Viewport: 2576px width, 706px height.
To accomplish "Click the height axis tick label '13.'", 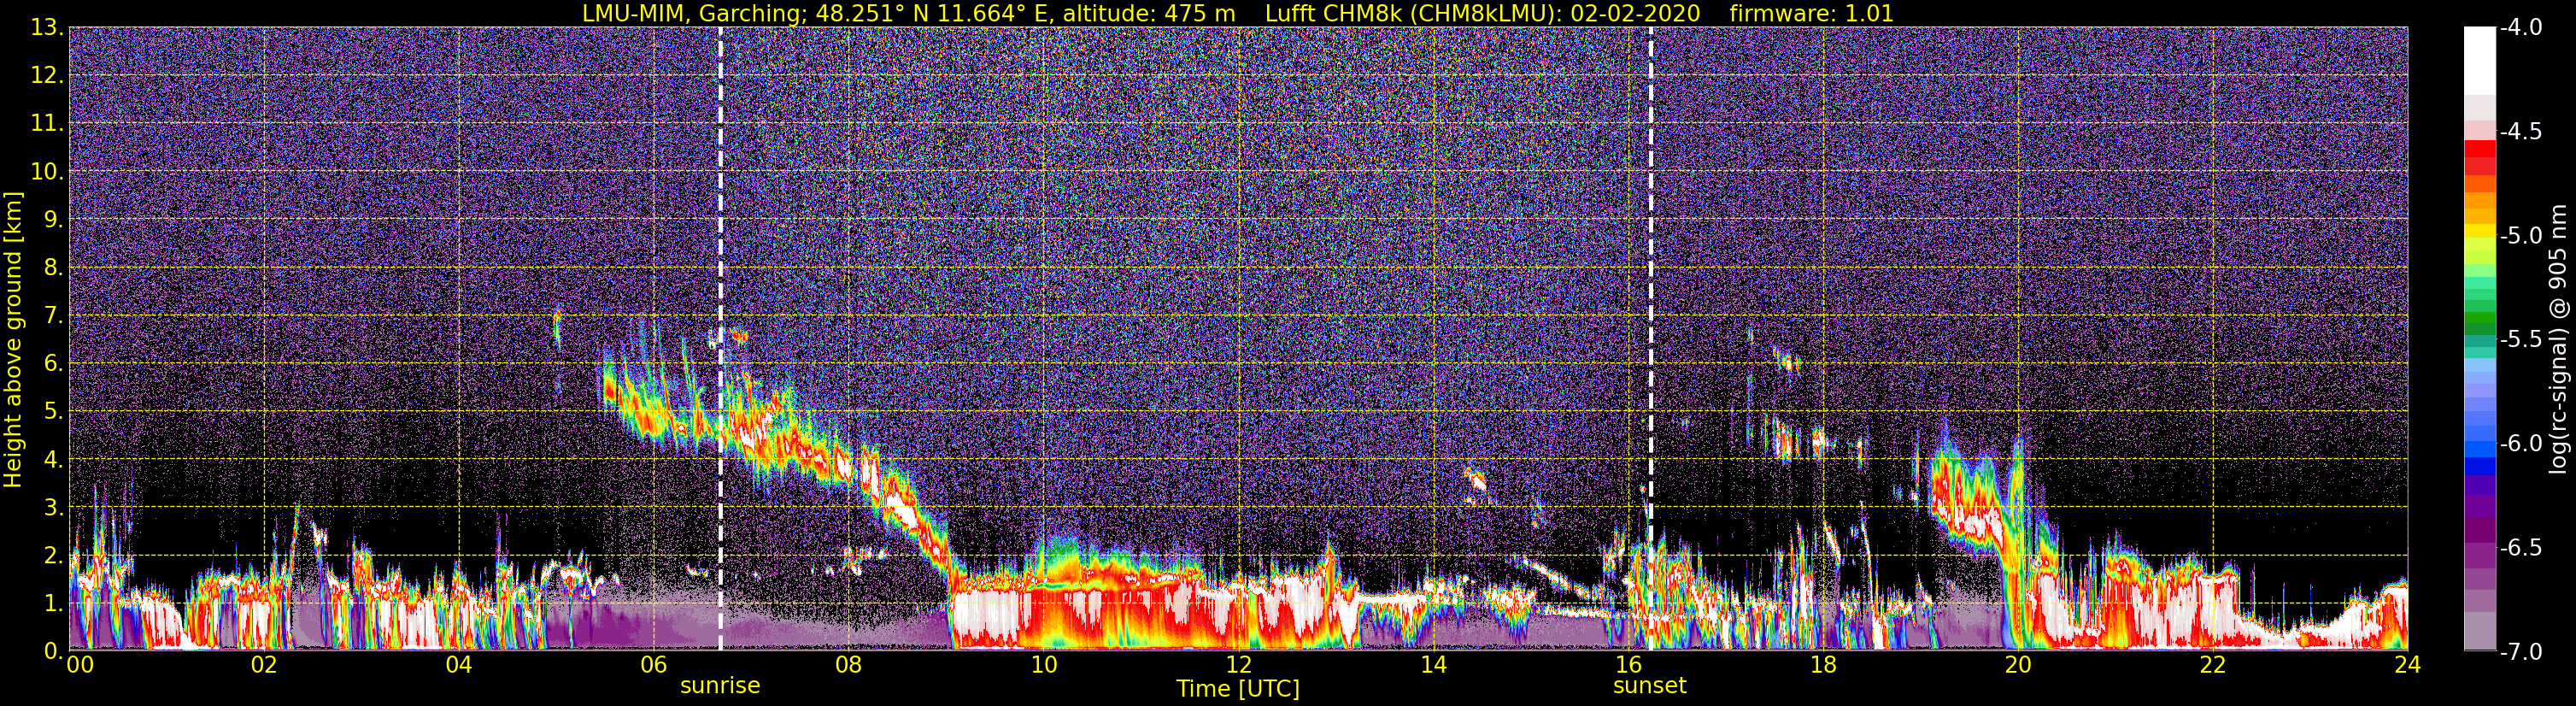I will tap(48, 28).
